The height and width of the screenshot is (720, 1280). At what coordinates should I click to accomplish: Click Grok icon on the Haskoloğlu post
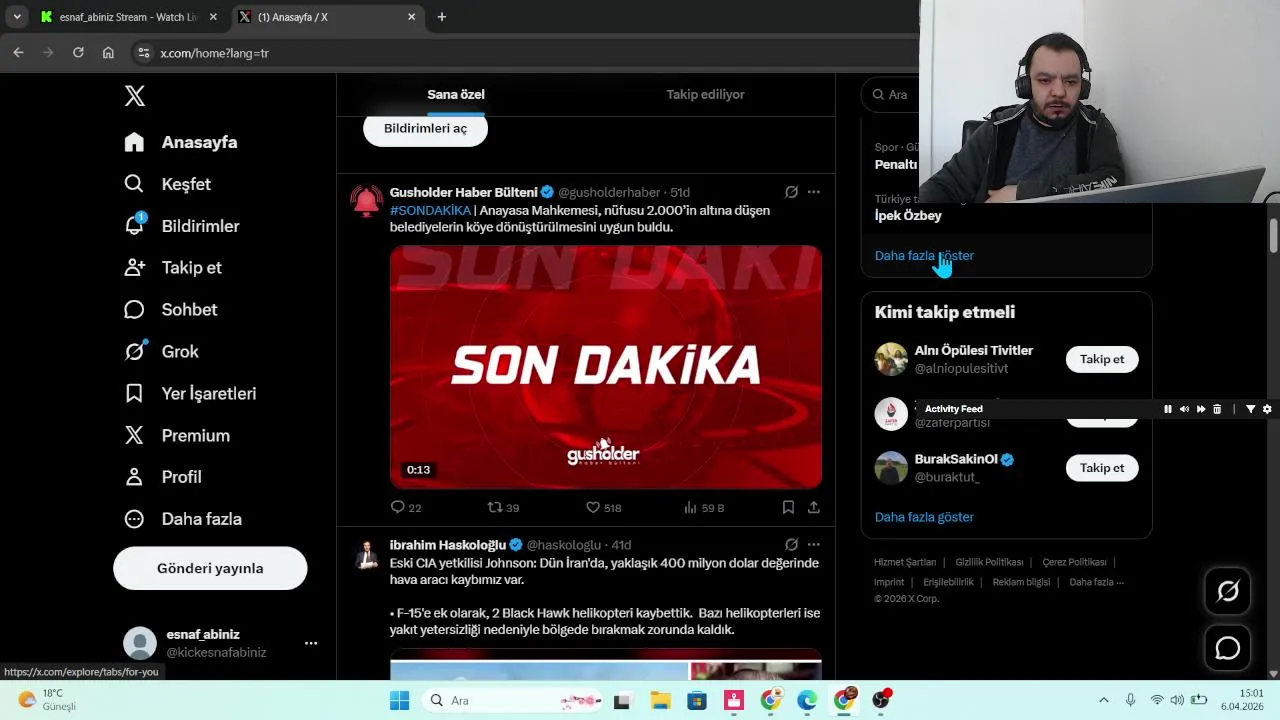791,545
